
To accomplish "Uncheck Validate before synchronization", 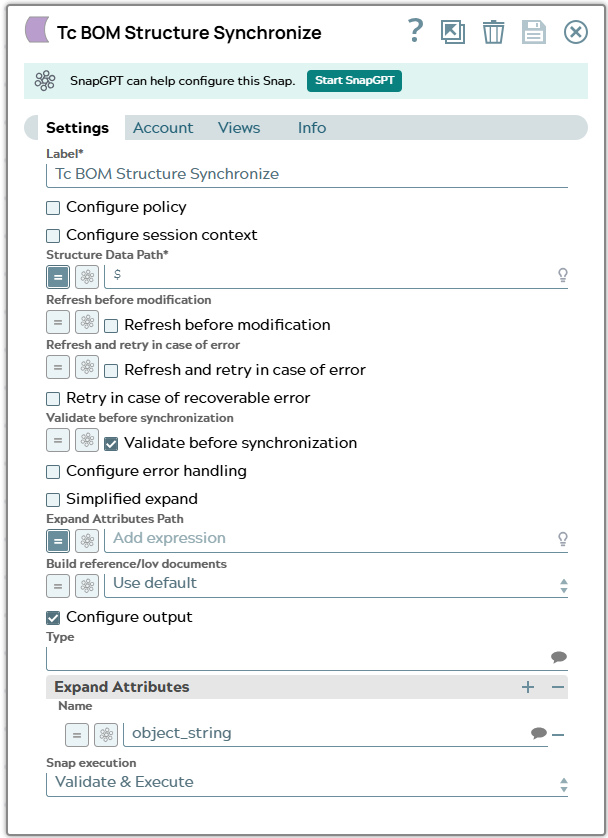I will (x=111, y=444).
